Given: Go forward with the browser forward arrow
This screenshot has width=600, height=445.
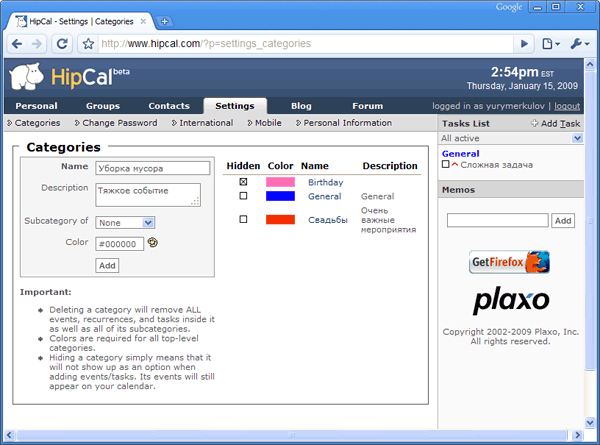Looking at the screenshot, I should pyautogui.click(x=37, y=44).
